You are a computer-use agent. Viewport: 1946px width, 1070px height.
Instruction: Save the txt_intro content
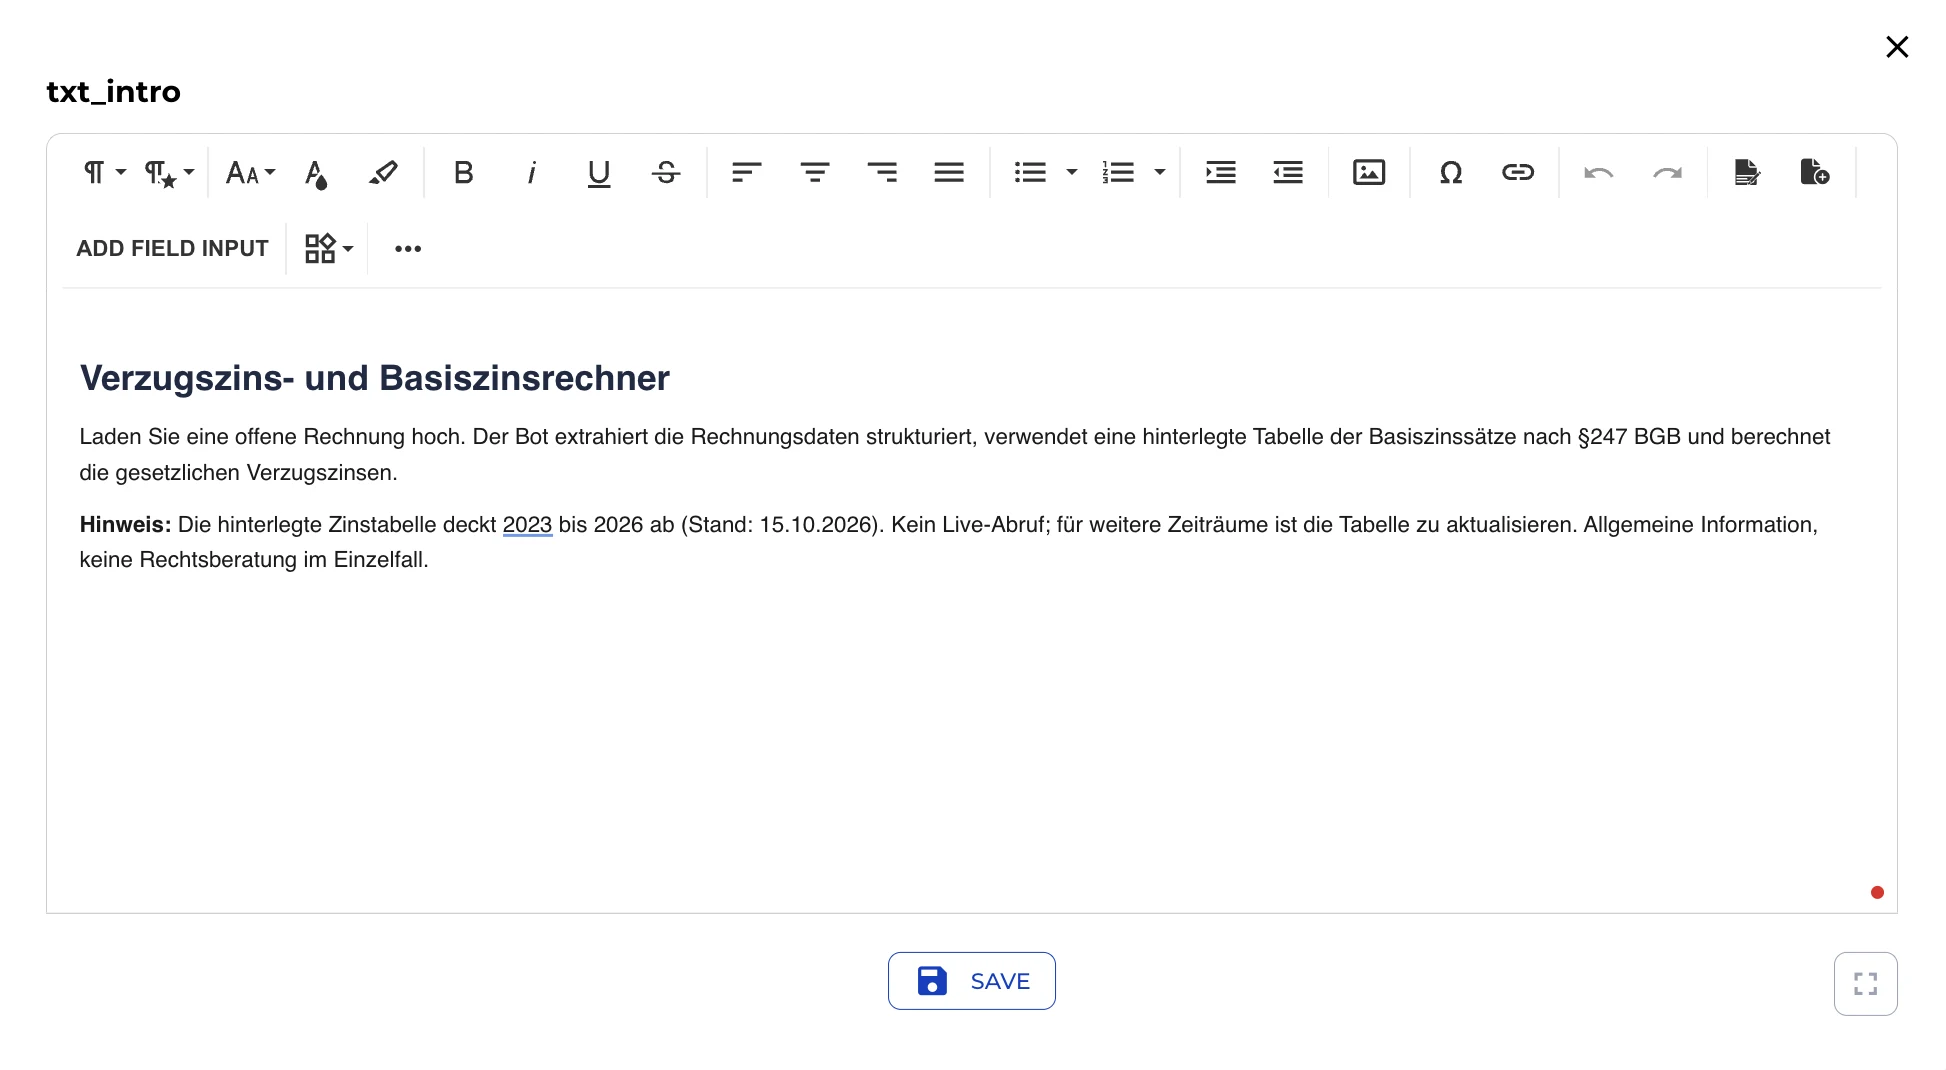point(972,981)
